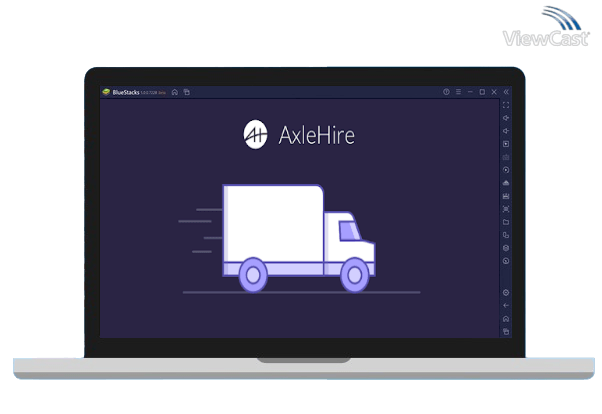
Task: Open multi-instance manager icon in title bar
Action: pyautogui.click(x=187, y=92)
